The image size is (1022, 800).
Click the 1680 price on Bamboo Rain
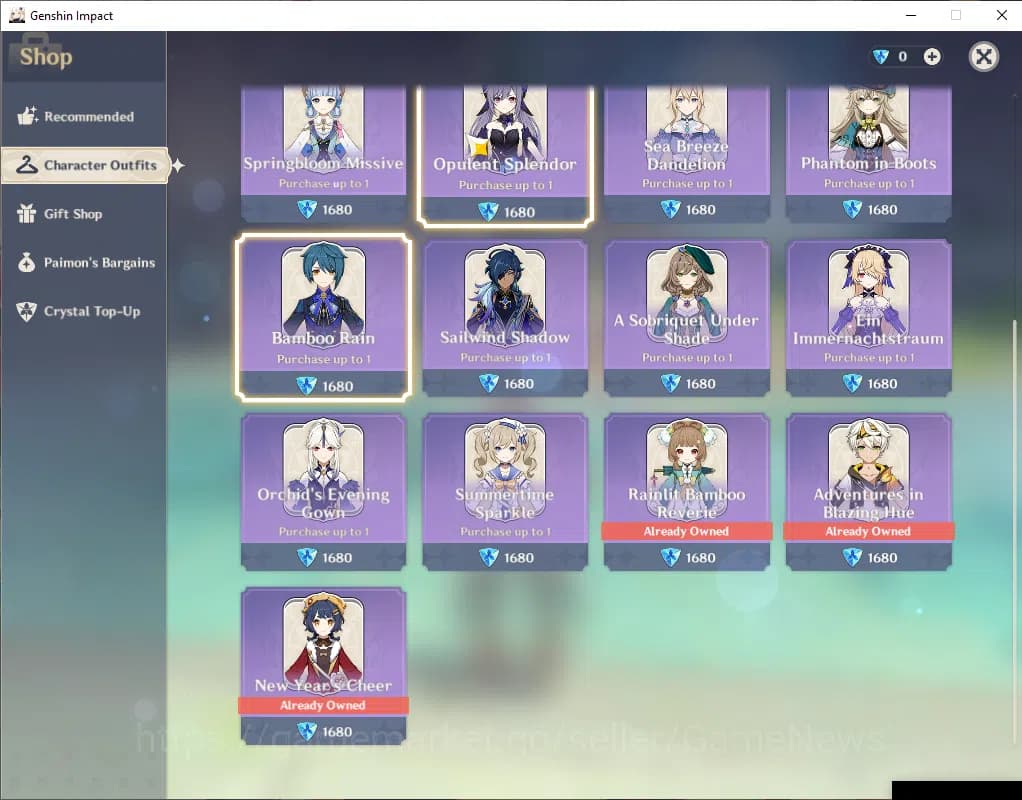click(338, 386)
